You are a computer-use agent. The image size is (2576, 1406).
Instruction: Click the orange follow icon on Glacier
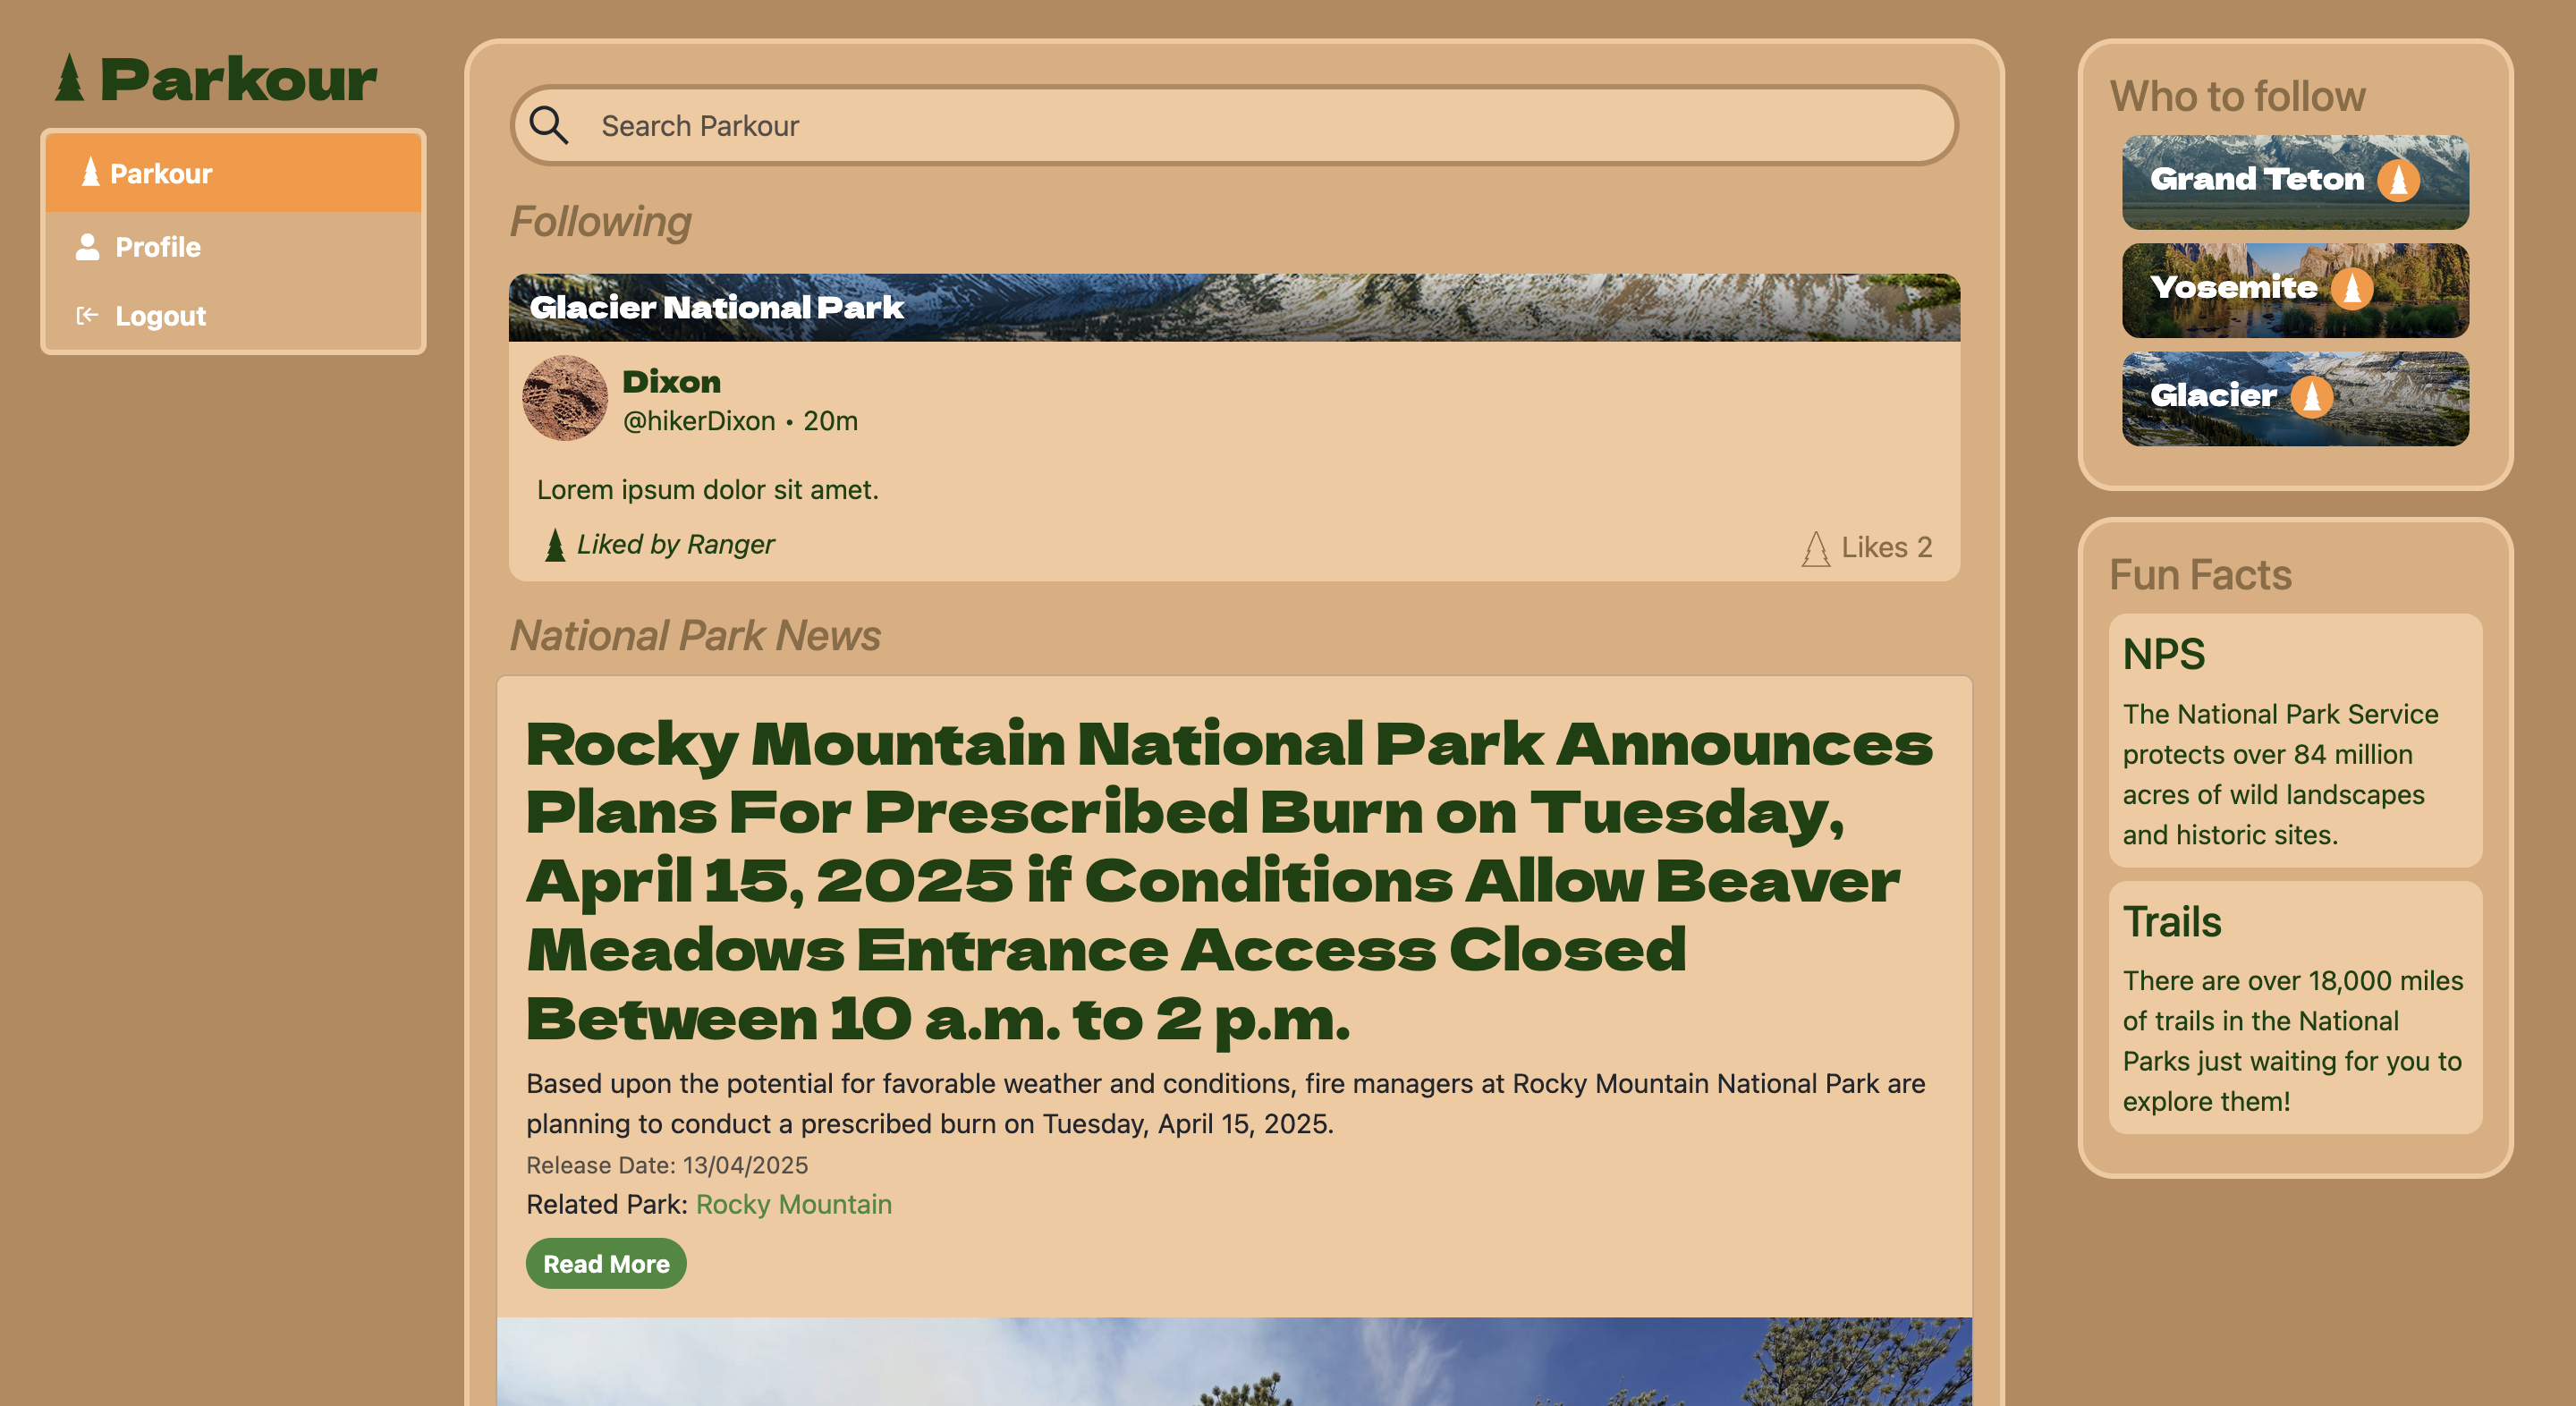point(2311,396)
